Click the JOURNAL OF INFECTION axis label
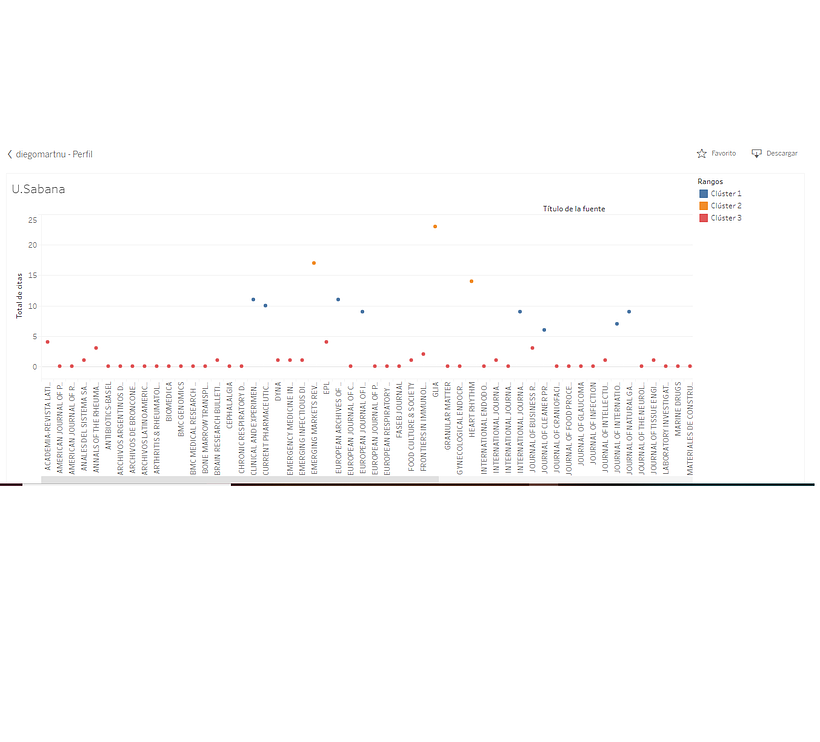 [x=593, y=423]
